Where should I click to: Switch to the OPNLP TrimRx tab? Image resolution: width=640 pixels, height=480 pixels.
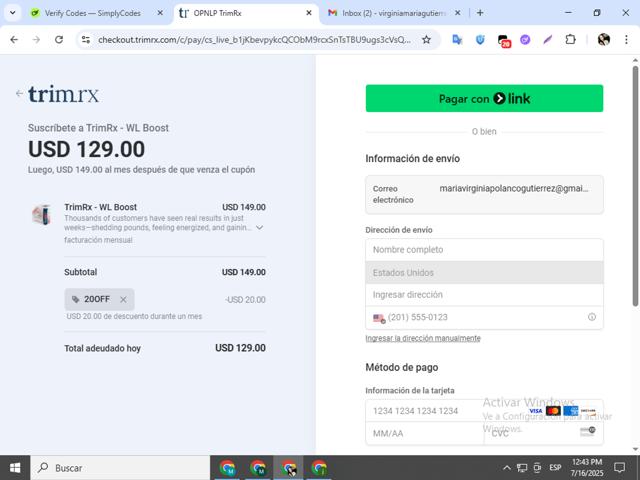pyautogui.click(x=218, y=13)
